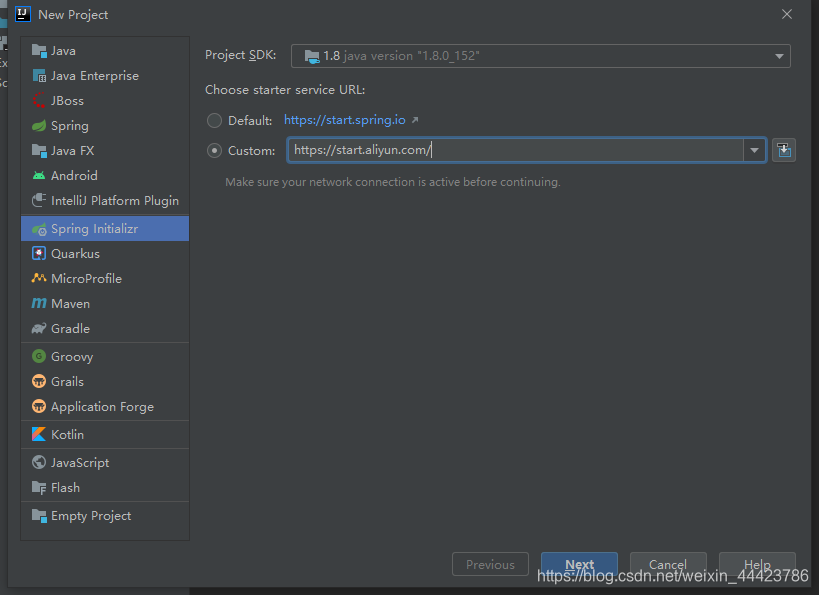Click the IntelliJ Platform Plugin icon
The width and height of the screenshot is (819, 595).
coord(39,201)
